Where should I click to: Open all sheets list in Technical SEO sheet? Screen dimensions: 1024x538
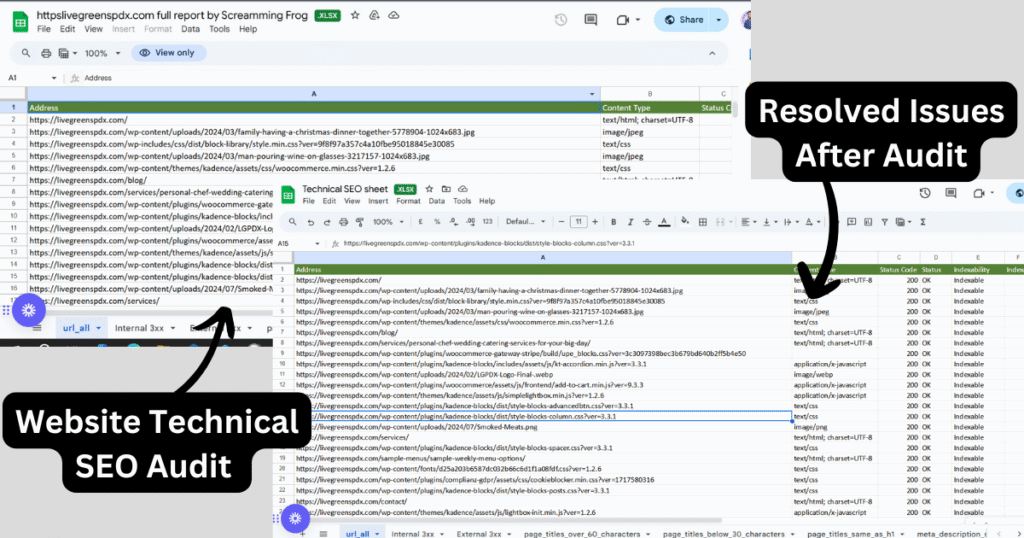[x=323, y=533]
